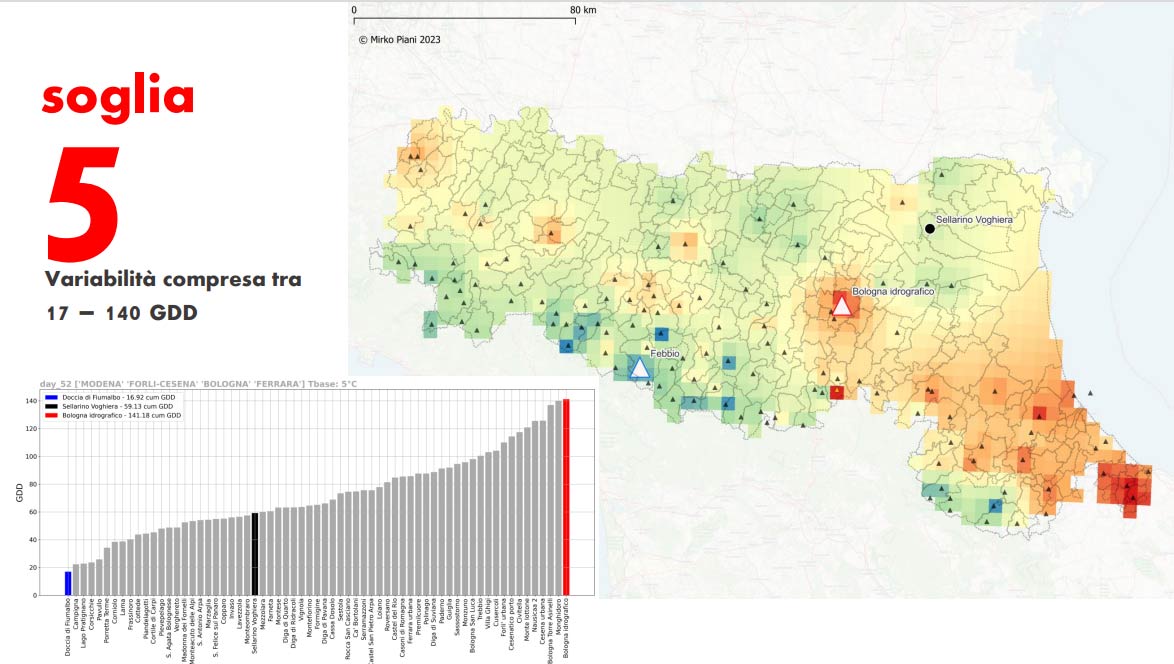The width and height of the screenshot is (1174, 664).
Task: Select the blue Doccia di Fiumalbo bar
Action: (x=68, y=583)
